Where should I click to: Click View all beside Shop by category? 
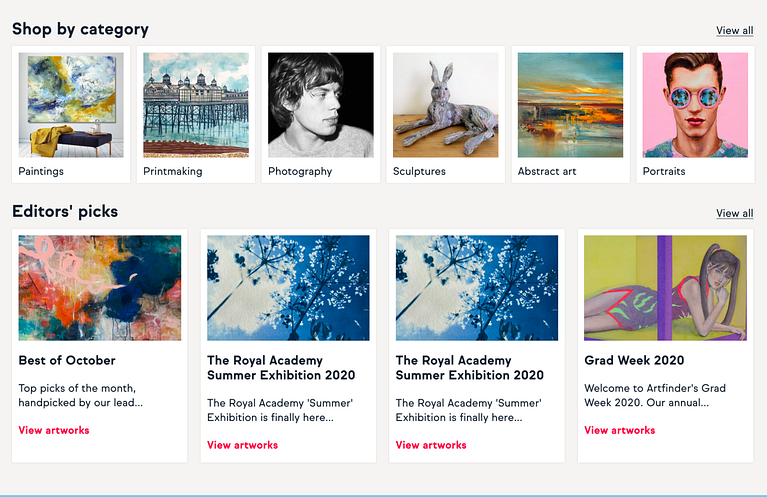(735, 30)
